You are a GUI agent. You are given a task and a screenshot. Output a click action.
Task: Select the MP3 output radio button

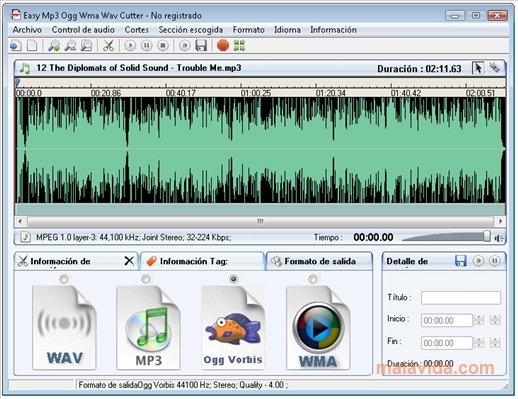146,279
